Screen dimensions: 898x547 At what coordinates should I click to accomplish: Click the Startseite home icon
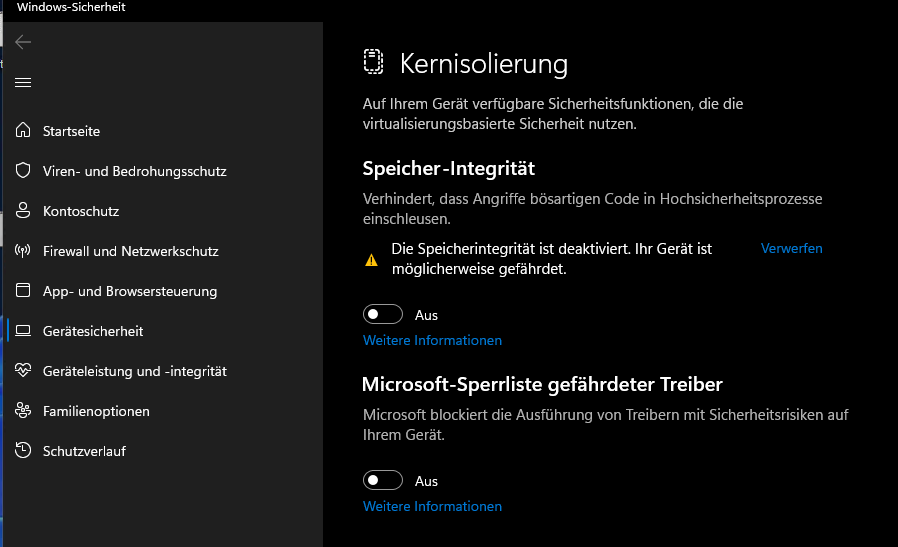(23, 130)
